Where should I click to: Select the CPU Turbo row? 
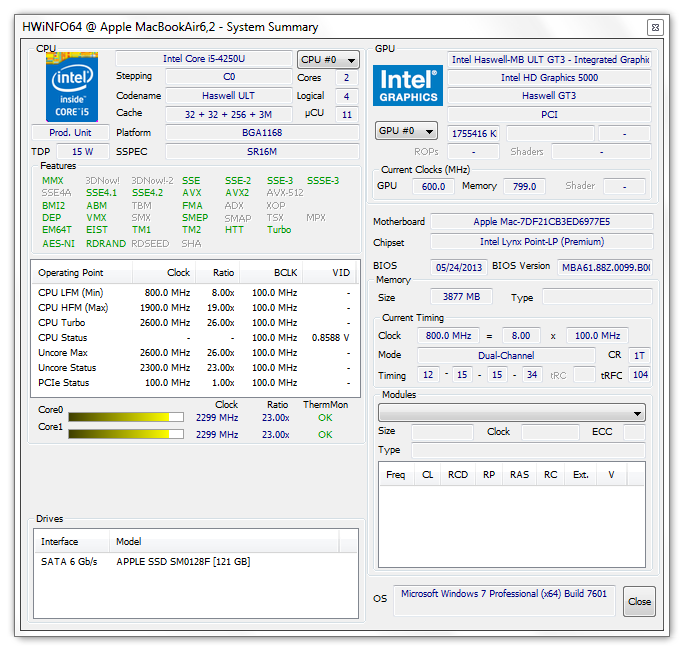pyautogui.click(x=195, y=323)
